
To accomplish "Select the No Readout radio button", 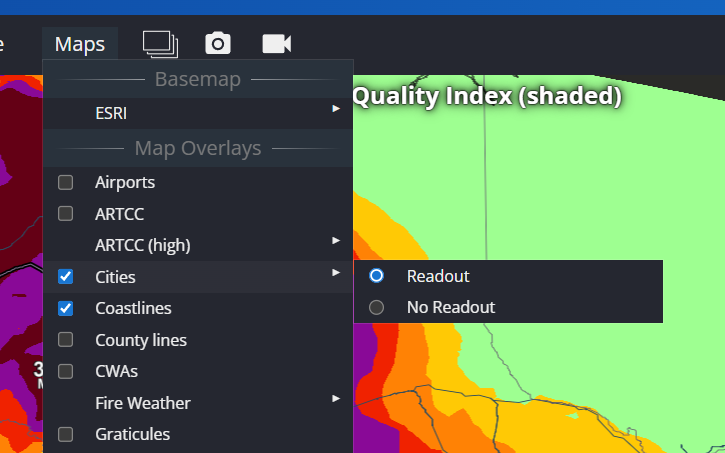I will [x=376, y=307].
